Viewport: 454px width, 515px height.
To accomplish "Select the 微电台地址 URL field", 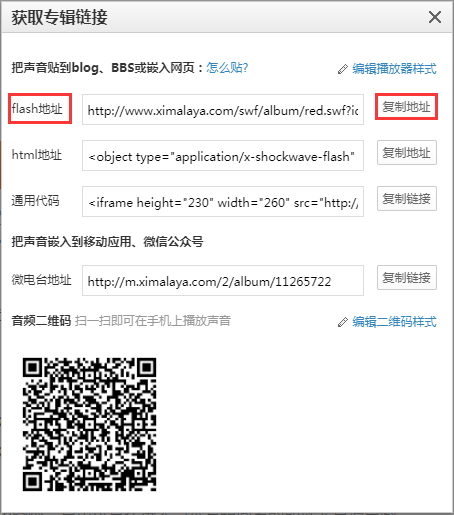I will 223,280.
